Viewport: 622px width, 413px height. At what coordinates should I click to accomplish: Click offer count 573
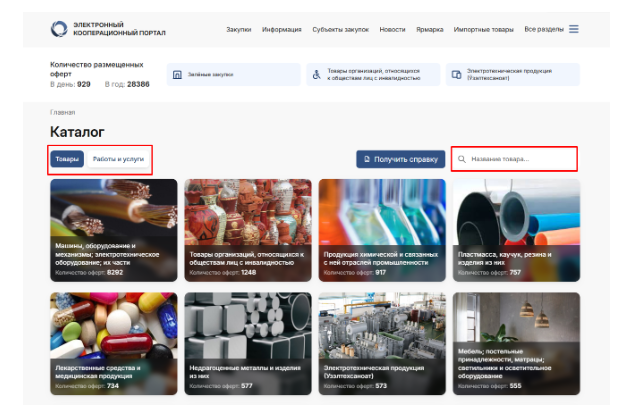(381, 386)
